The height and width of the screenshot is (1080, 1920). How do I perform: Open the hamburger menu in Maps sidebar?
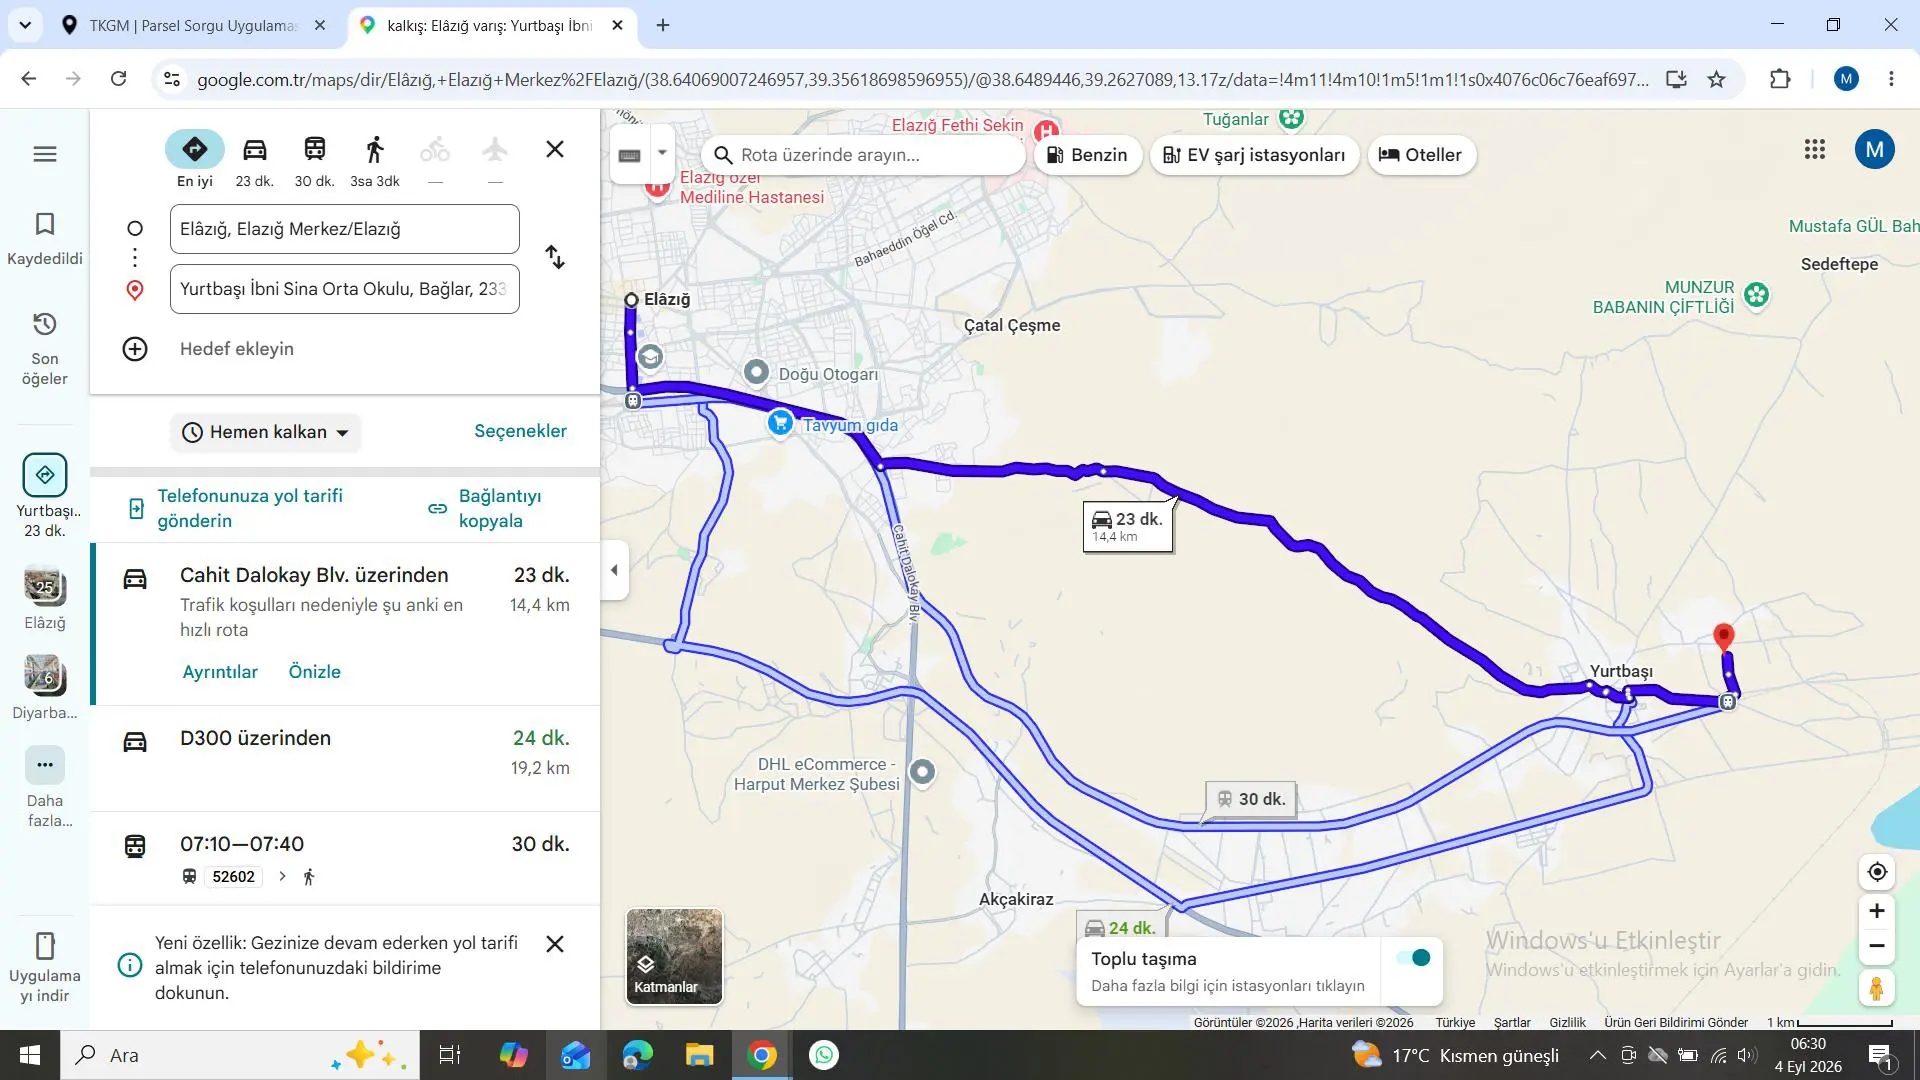click(x=45, y=154)
